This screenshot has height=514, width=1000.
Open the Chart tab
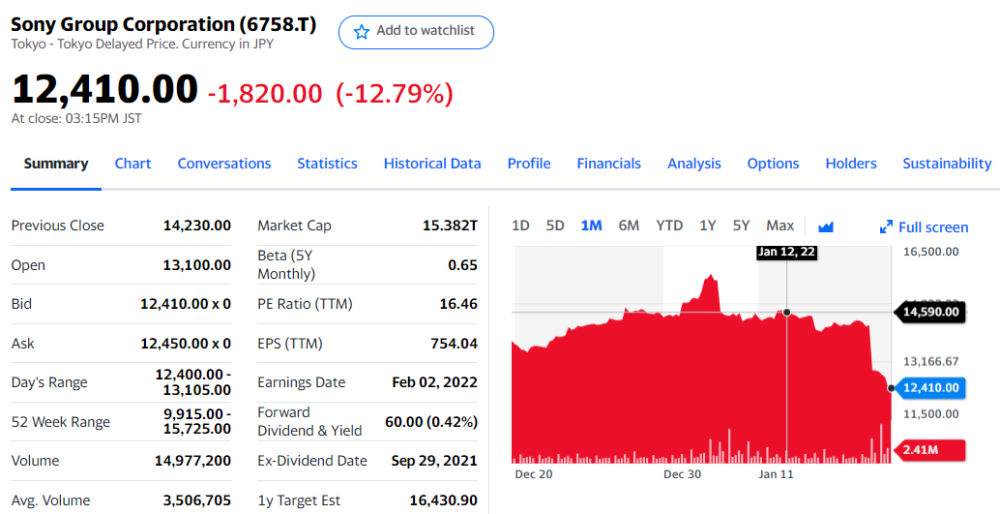click(x=133, y=164)
